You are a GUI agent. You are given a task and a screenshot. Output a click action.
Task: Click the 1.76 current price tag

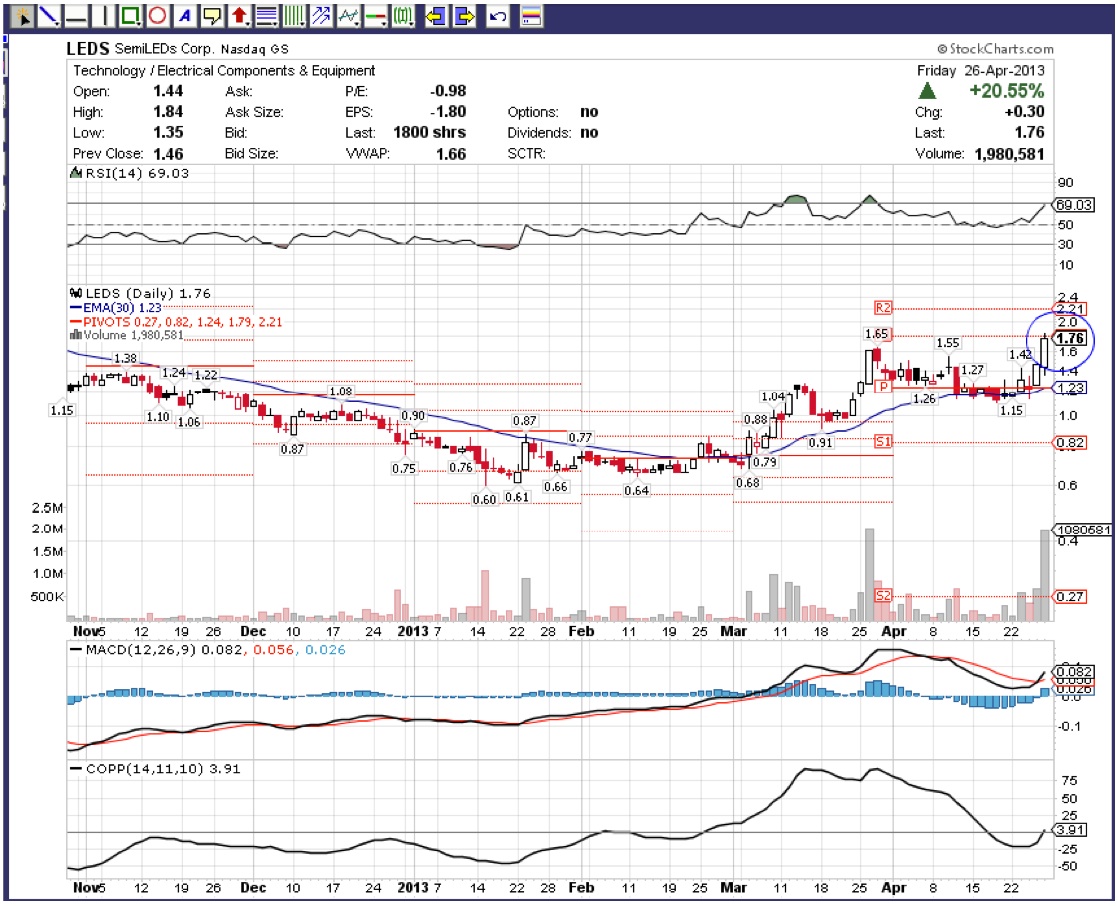pyautogui.click(x=1070, y=338)
